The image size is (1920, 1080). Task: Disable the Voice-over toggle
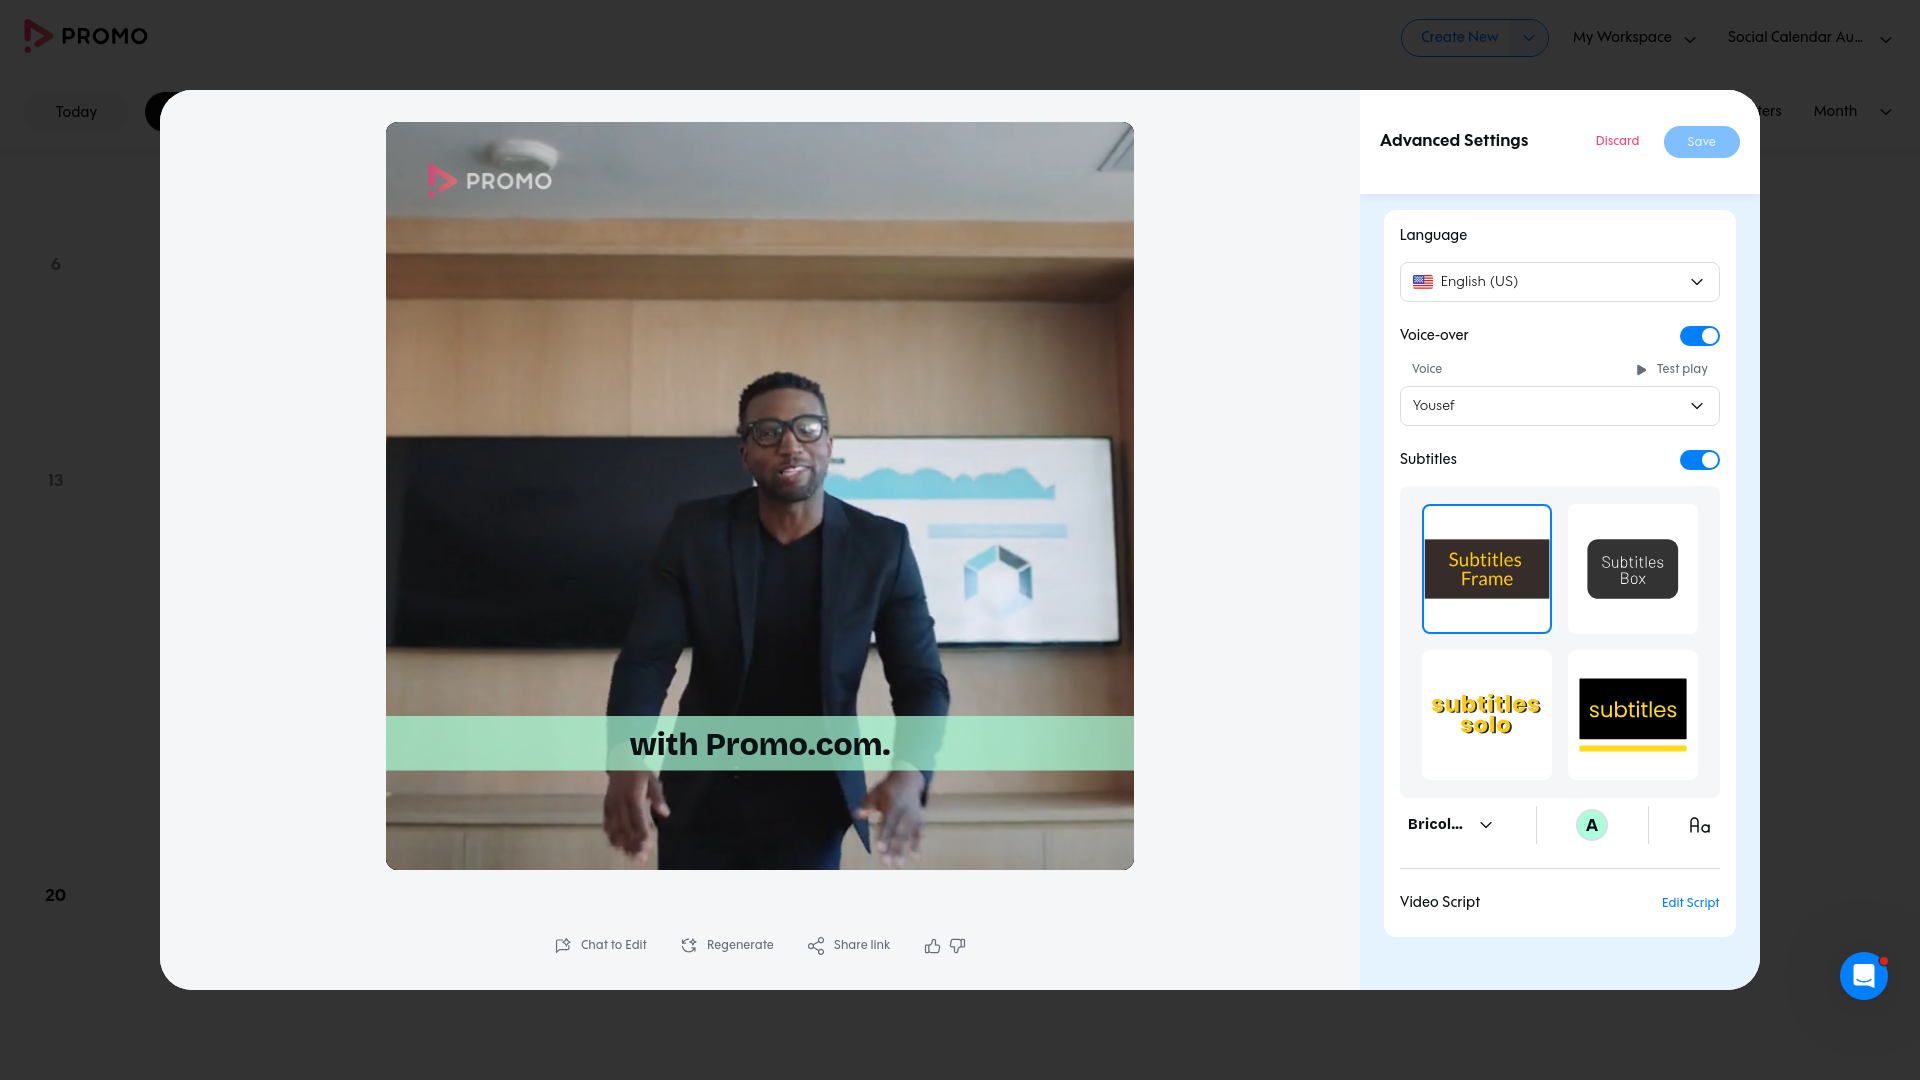[1699, 336]
